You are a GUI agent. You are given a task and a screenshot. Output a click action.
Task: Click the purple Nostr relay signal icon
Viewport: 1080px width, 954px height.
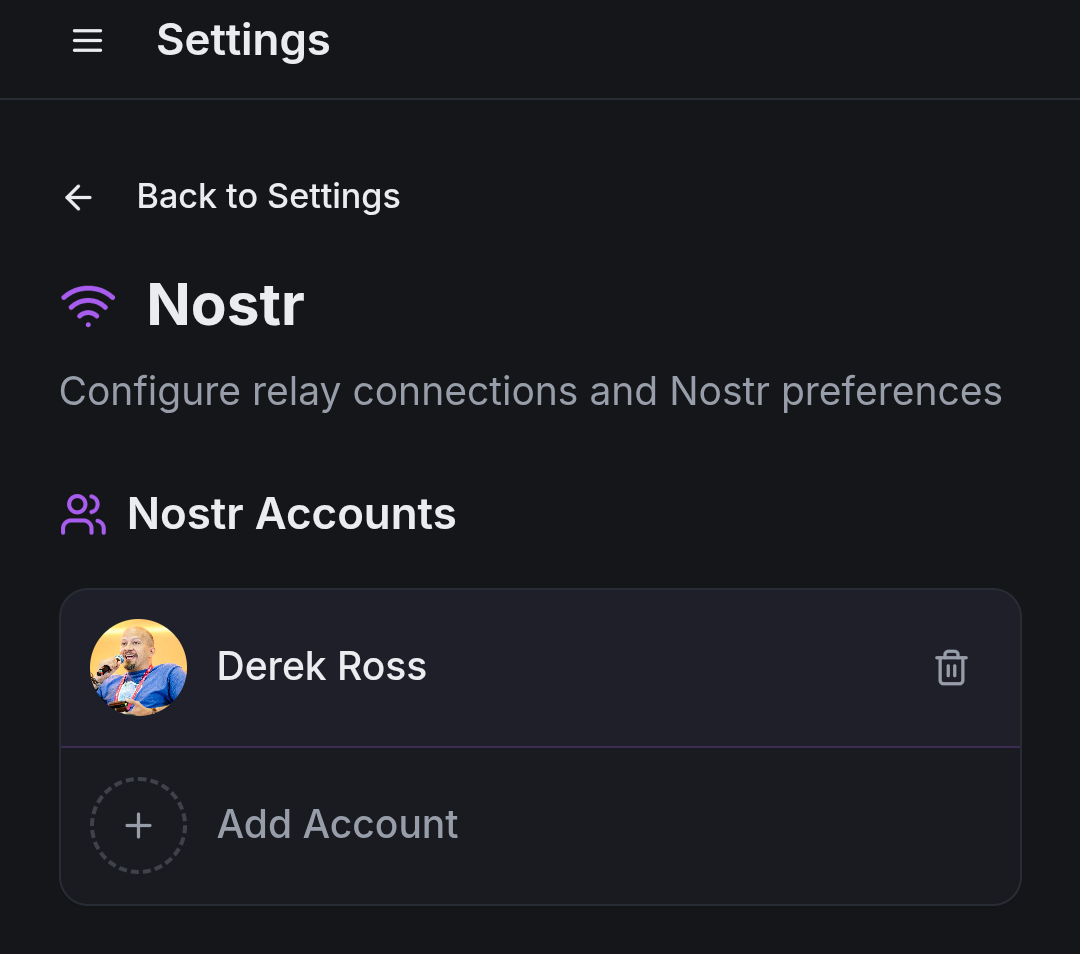87,304
